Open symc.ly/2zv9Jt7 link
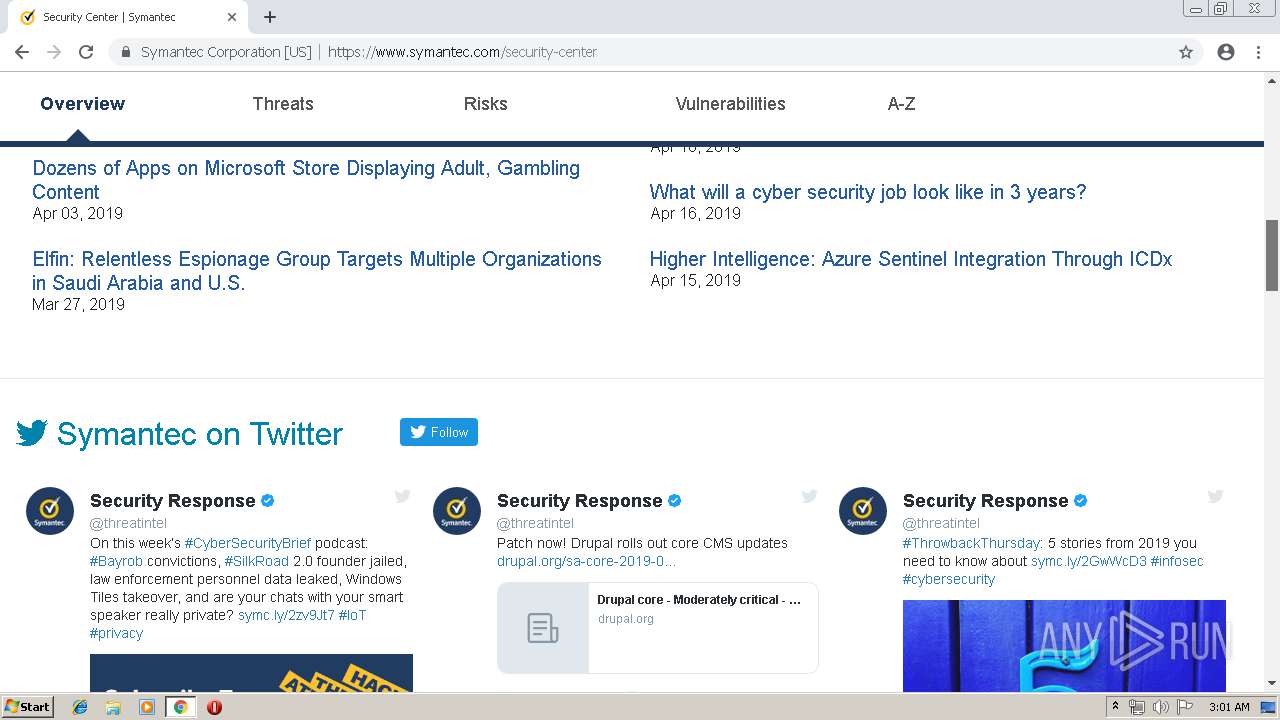1280x720 pixels. (286, 615)
